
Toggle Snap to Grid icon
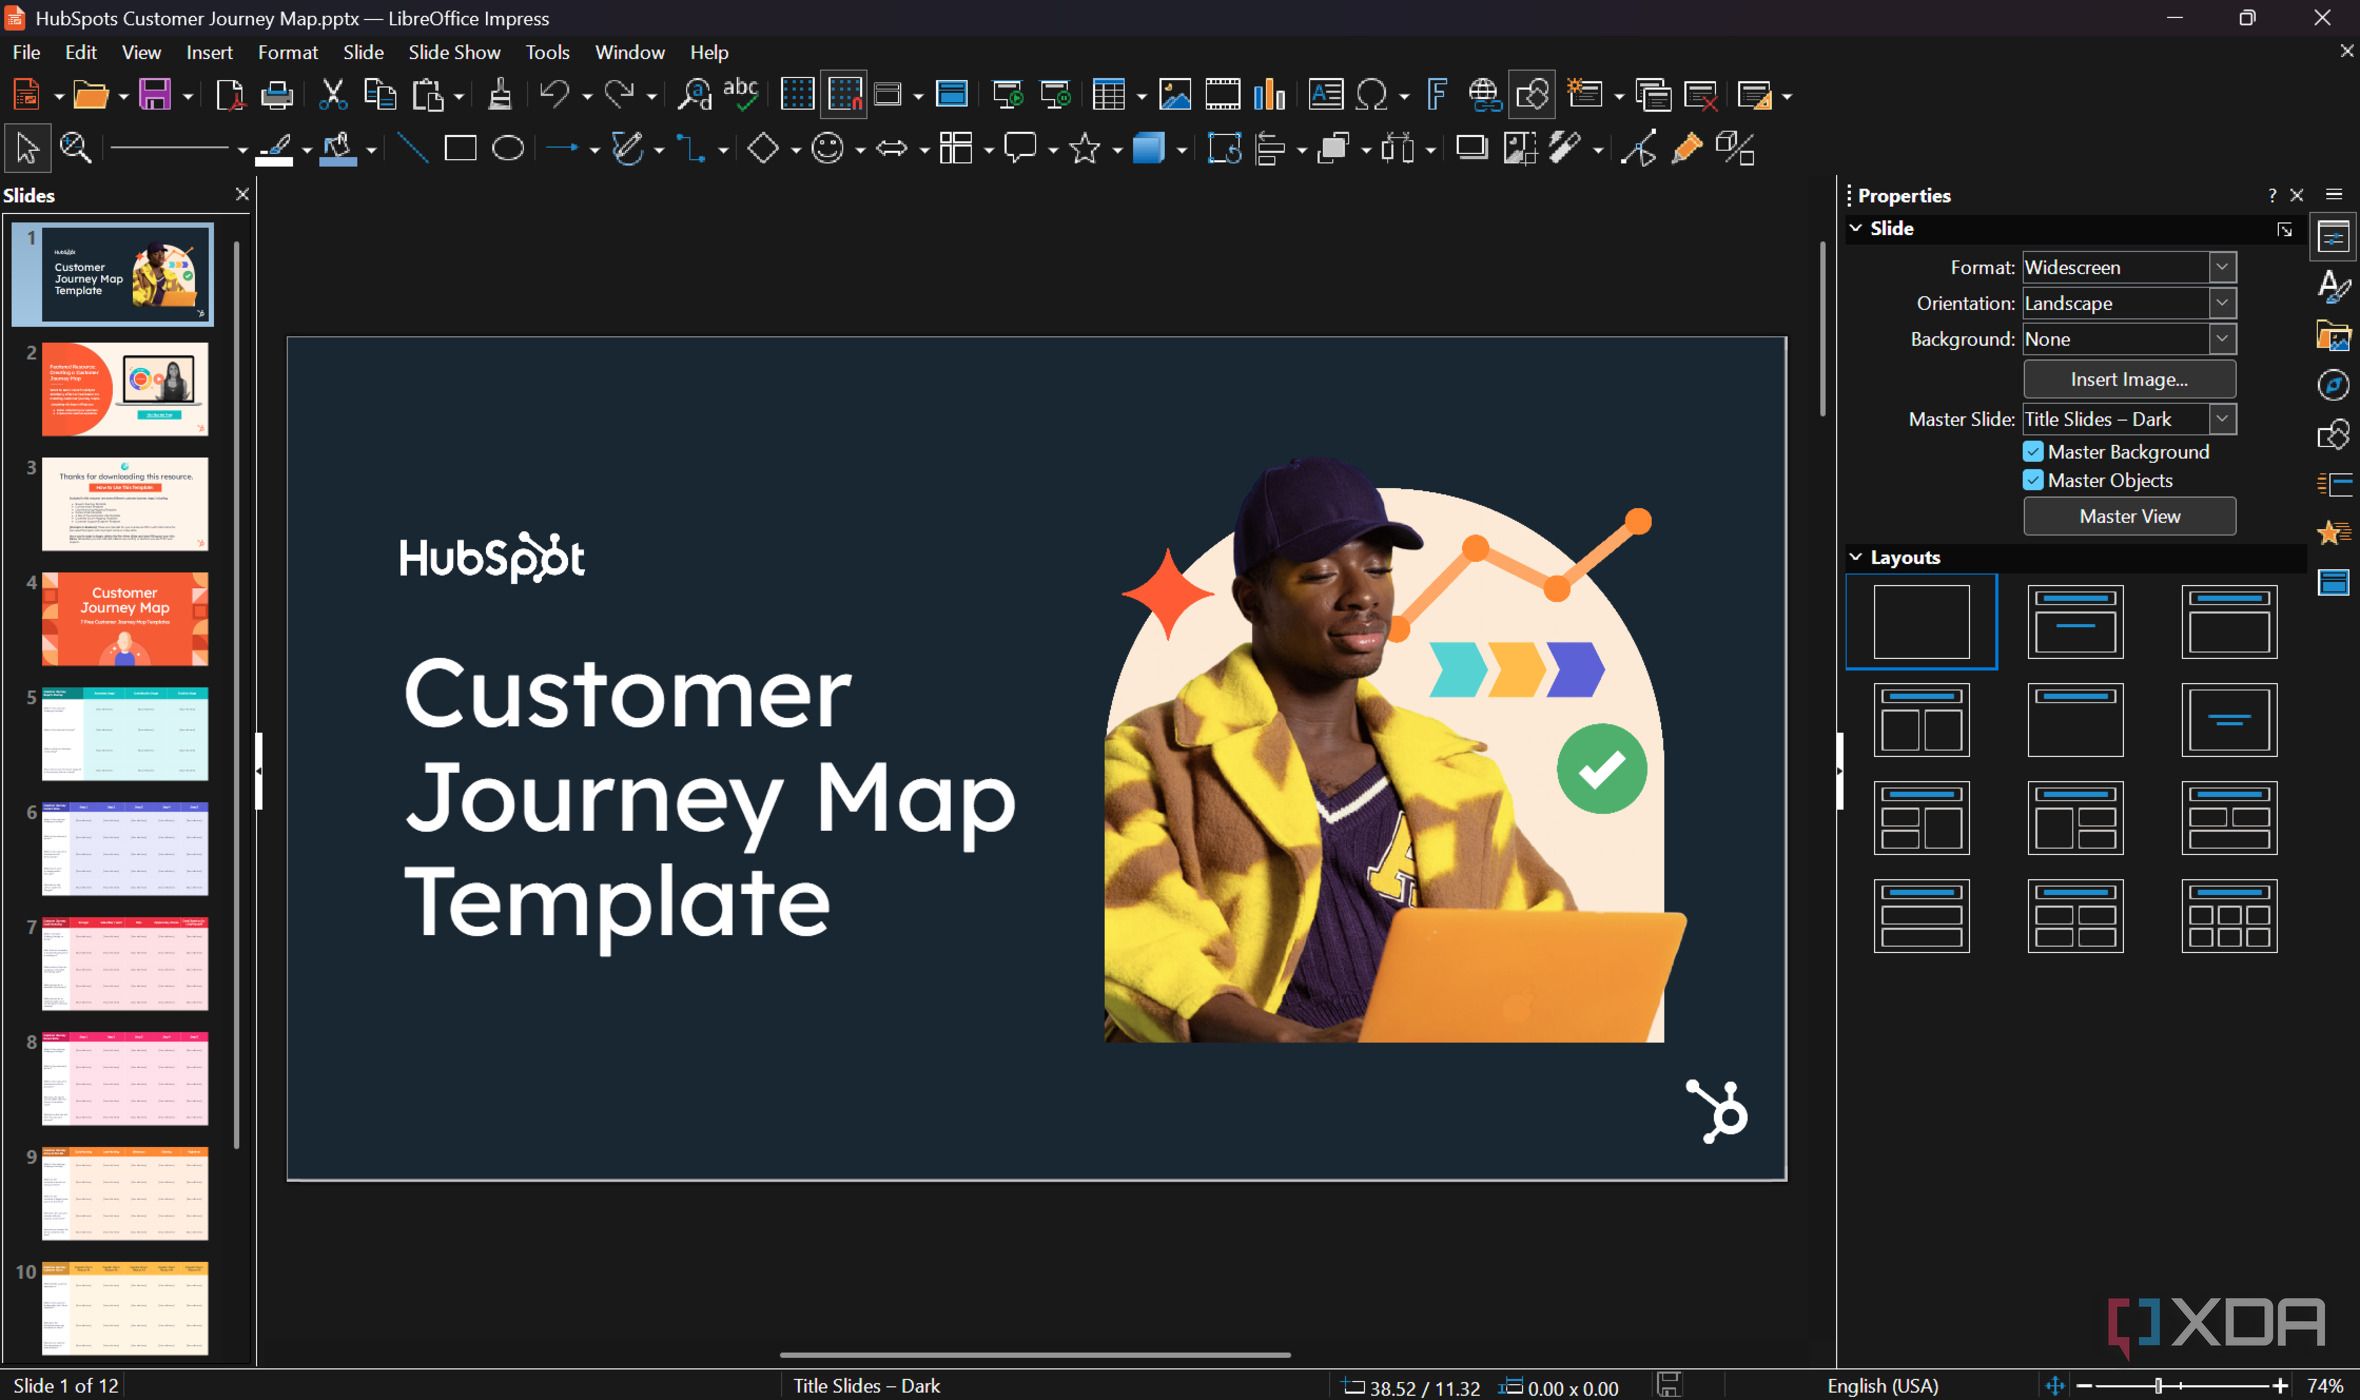(x=845, y=95)
